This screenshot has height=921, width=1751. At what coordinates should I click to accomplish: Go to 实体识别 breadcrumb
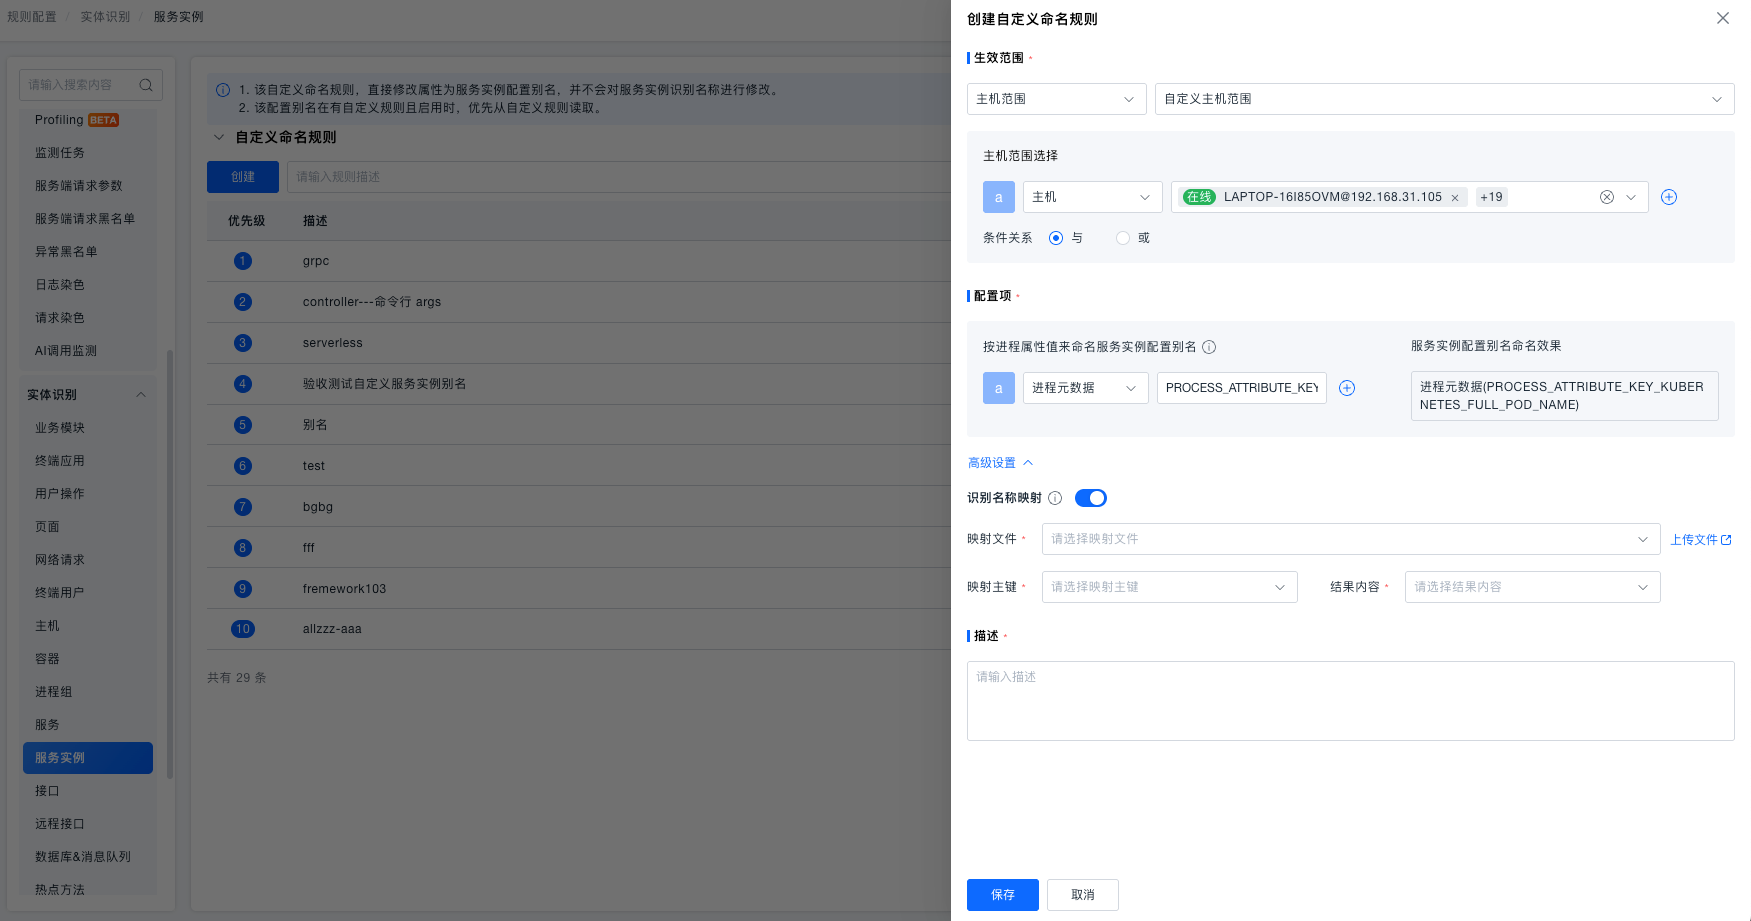pos(105,17)
